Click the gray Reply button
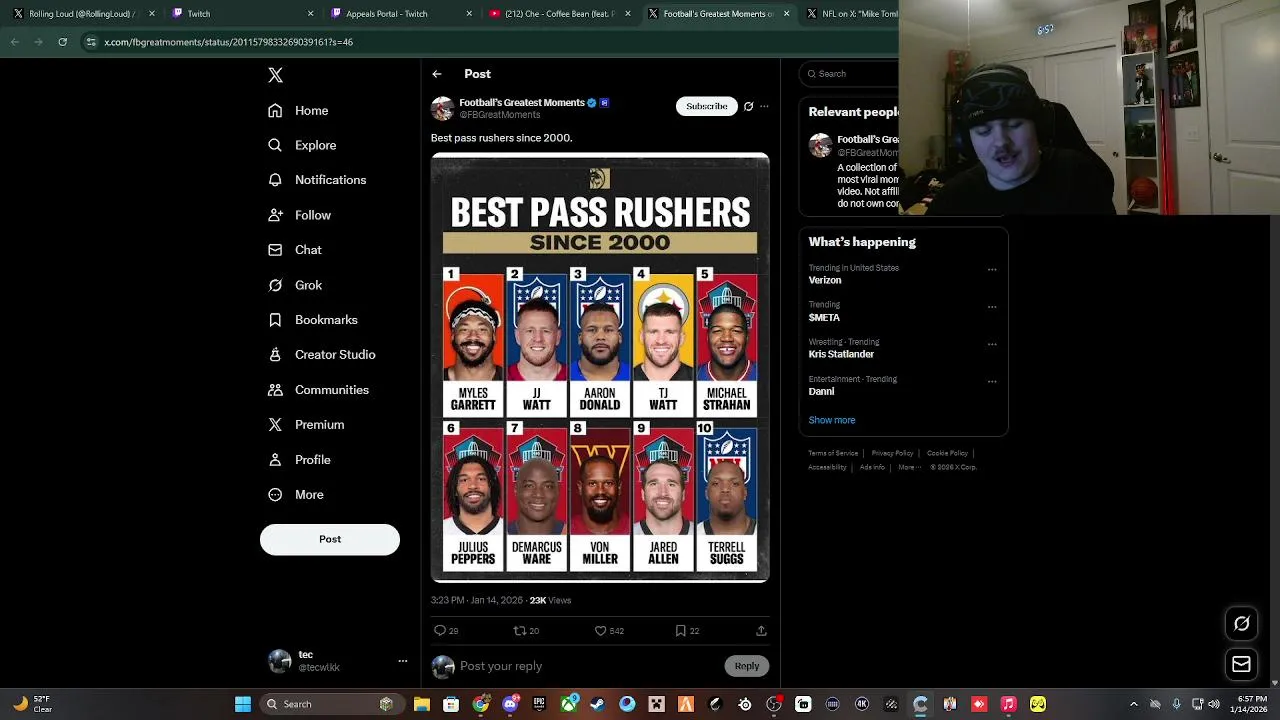This screenshot has height=720, width=1280. point(747,666)
